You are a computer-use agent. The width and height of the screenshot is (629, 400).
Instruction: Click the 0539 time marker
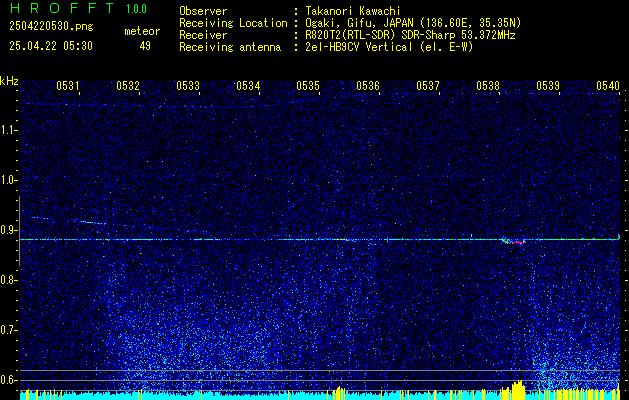tap(548, 85)
